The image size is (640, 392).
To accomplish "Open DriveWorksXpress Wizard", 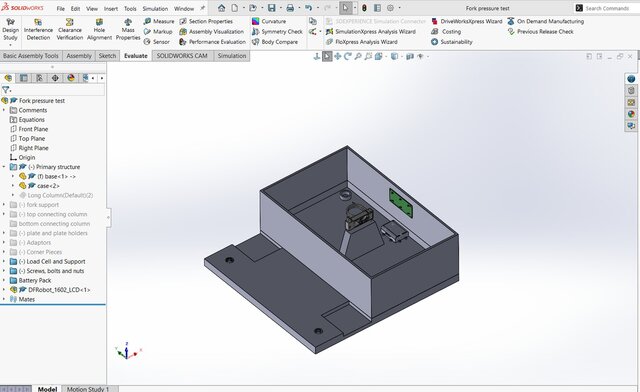I will point(467,21).
